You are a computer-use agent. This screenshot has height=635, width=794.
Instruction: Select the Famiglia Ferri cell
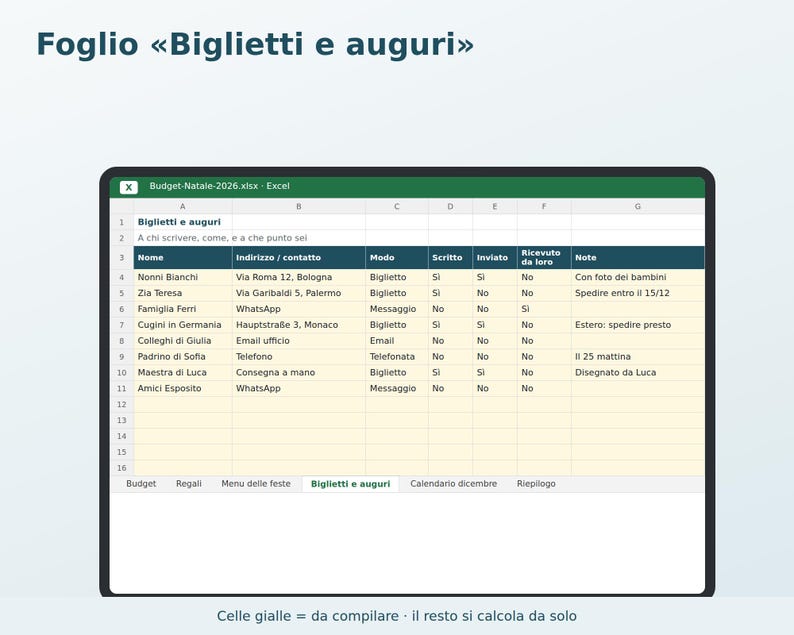pos(183,309)
